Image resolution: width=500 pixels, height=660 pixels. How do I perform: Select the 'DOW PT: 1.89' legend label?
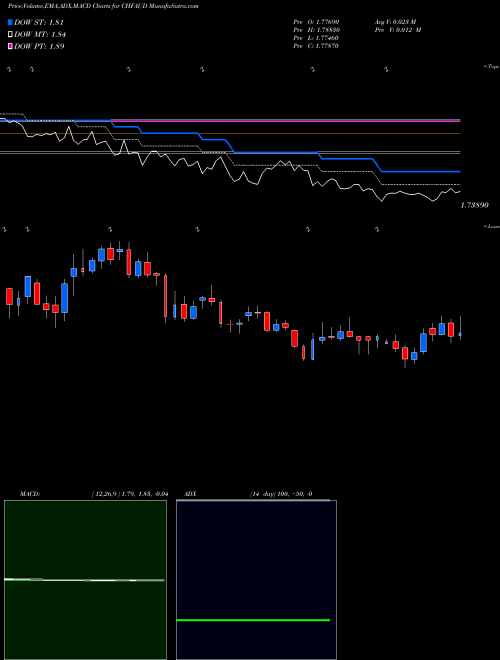[39, 46]
